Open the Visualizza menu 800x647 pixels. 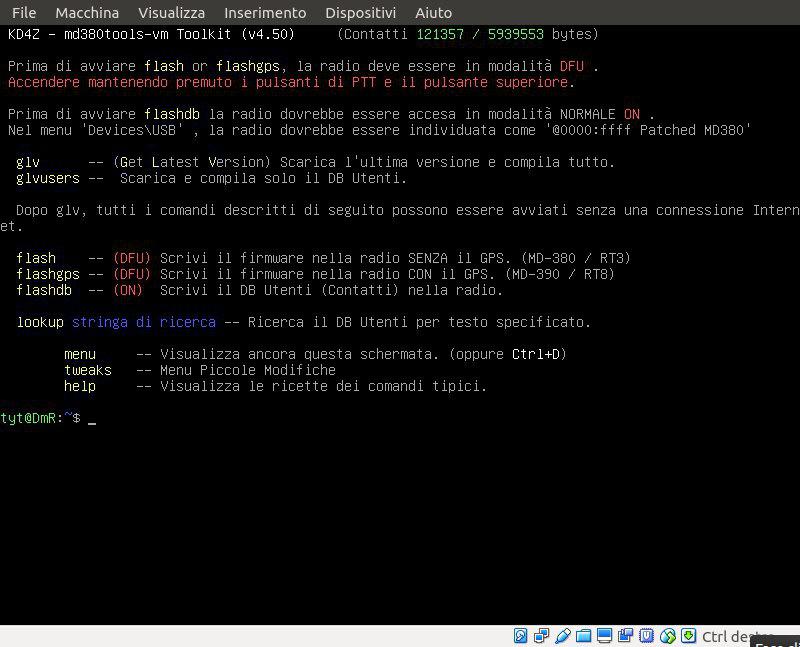[x=171, y=13]
